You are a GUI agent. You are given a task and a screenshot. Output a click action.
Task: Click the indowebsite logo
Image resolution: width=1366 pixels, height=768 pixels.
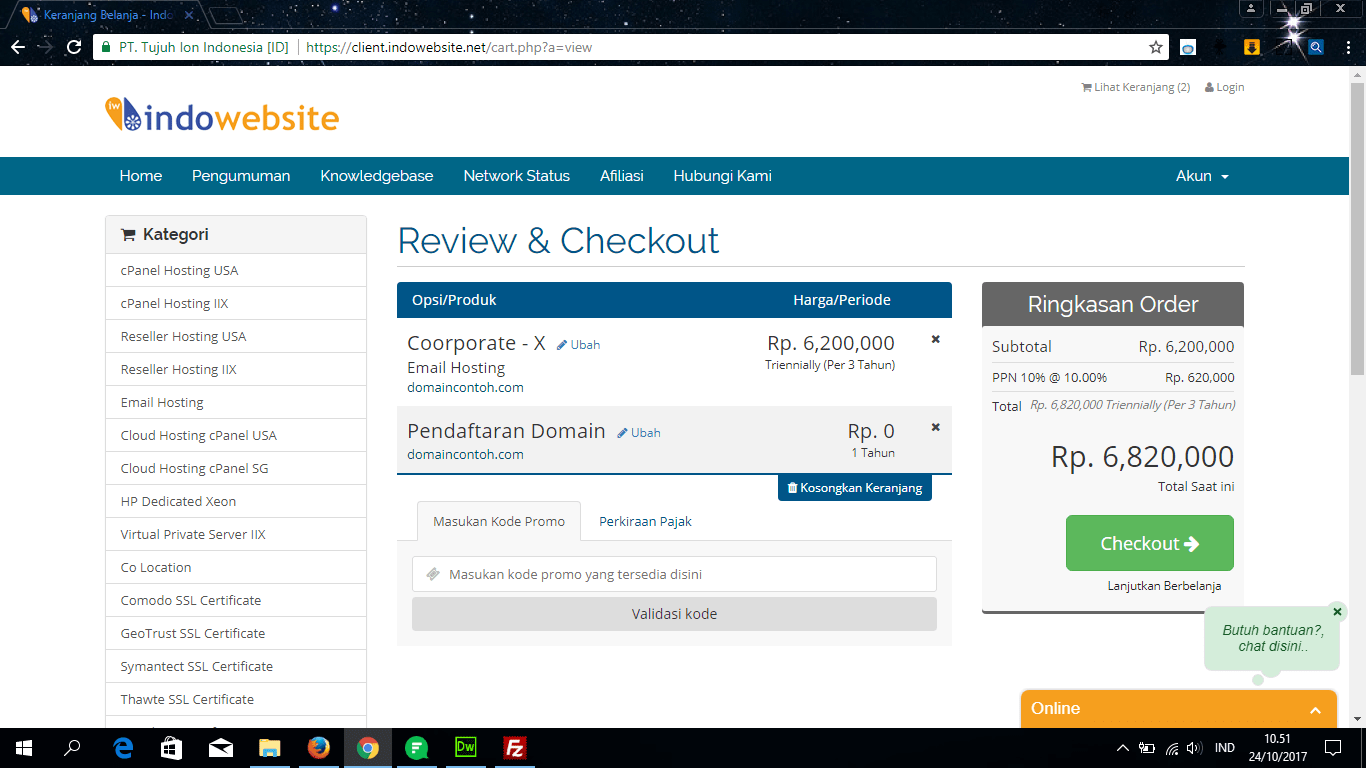point(222,116)
